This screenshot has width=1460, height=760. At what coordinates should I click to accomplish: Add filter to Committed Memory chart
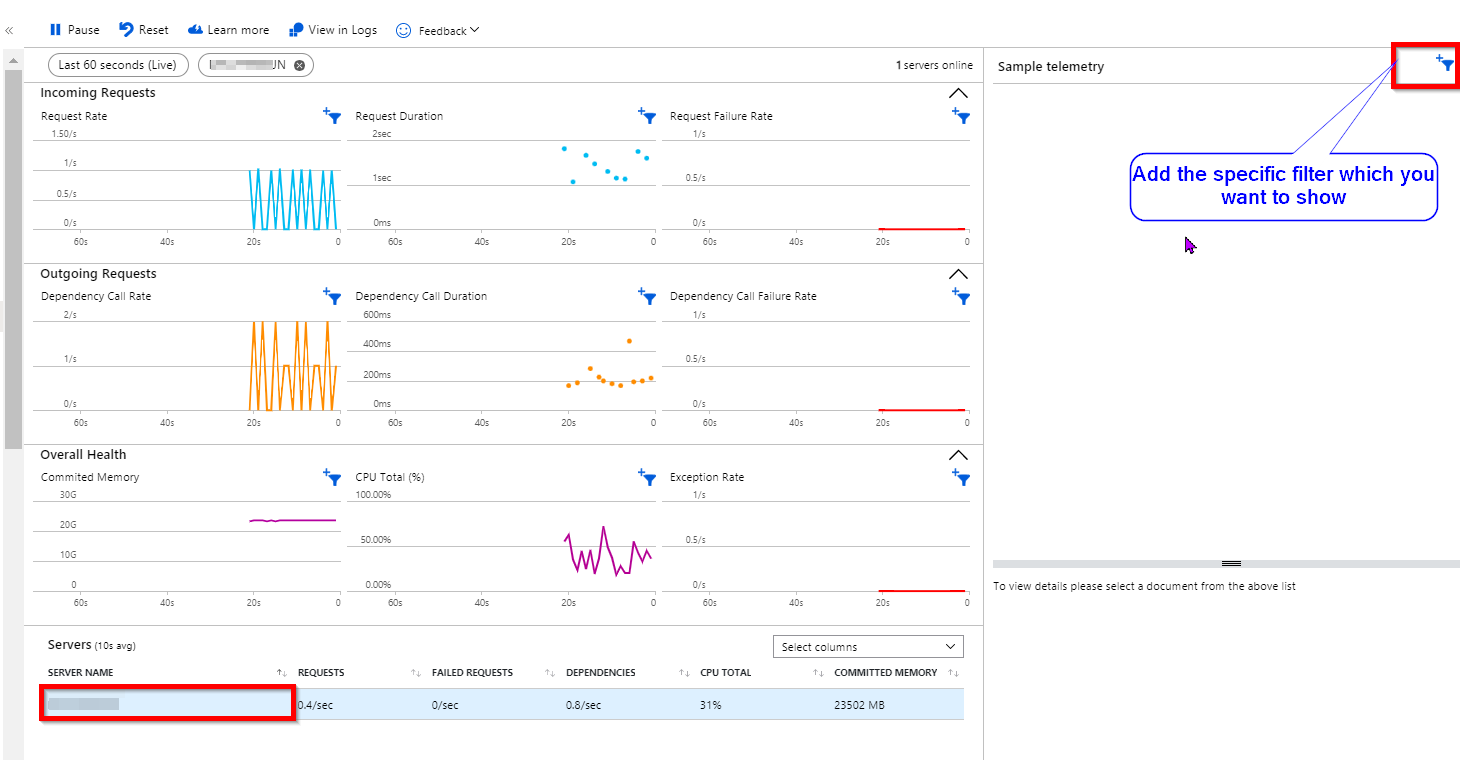(x=333, y=477)
